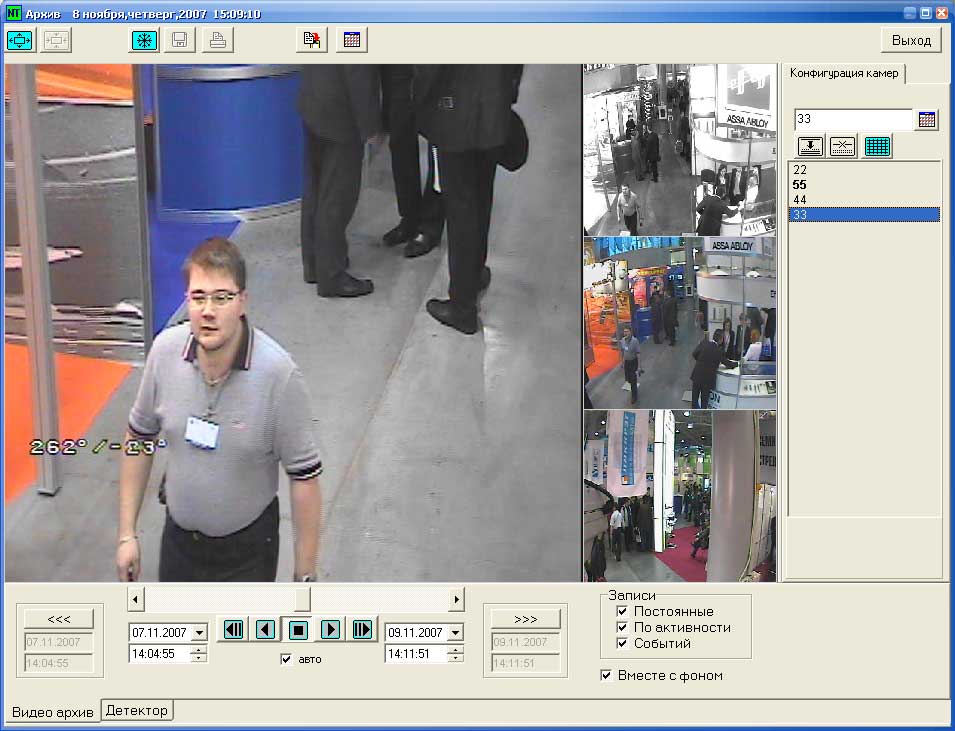The image size is (955, 731).
Task: Click the "Выход" exit button
Action: click(911, 40)
